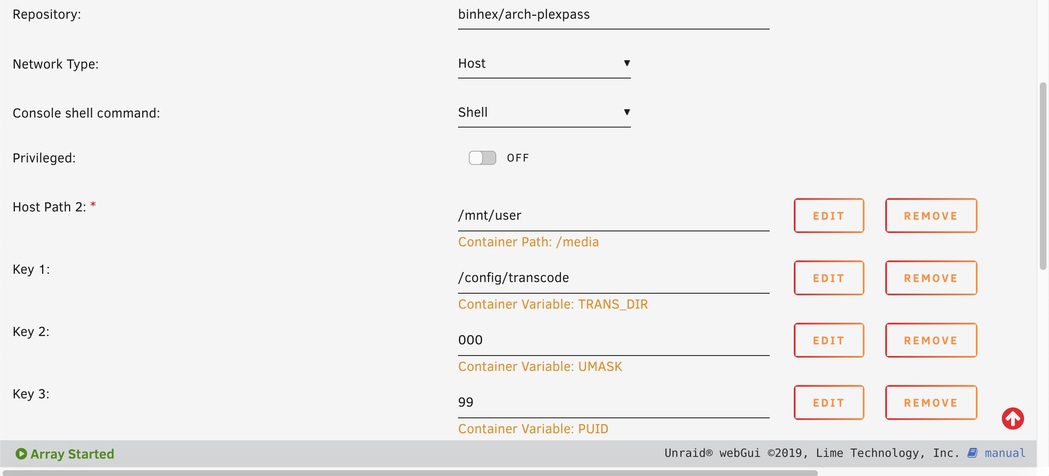Remove the Key 2 UMASK variable
Image resolution: width=1049 pixels, height=476 pixels.
pos(930,340)
